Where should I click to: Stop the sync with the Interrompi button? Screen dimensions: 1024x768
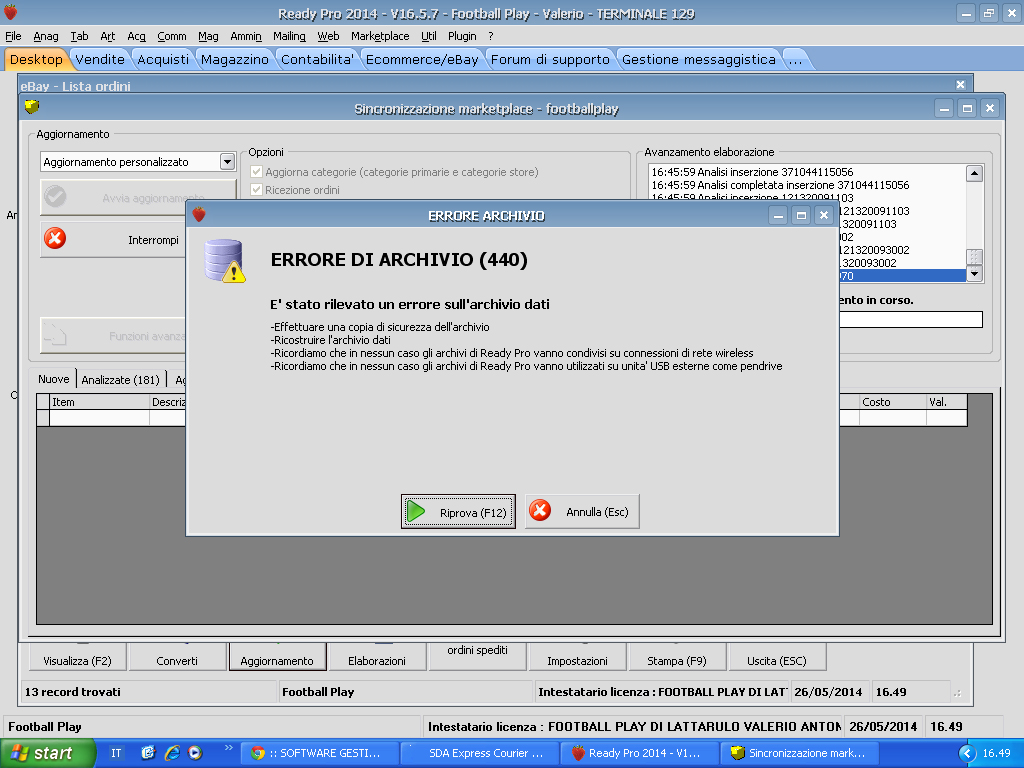point(114,240)
